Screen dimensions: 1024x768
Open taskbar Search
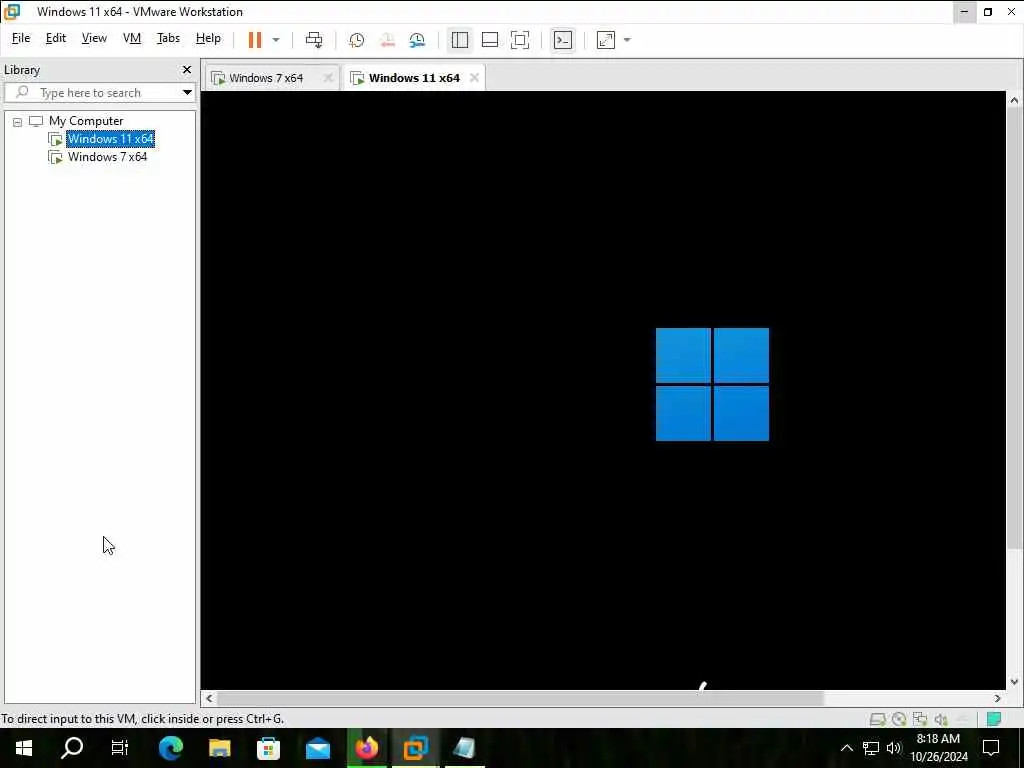pyautogui.click(x=72, y=748)
